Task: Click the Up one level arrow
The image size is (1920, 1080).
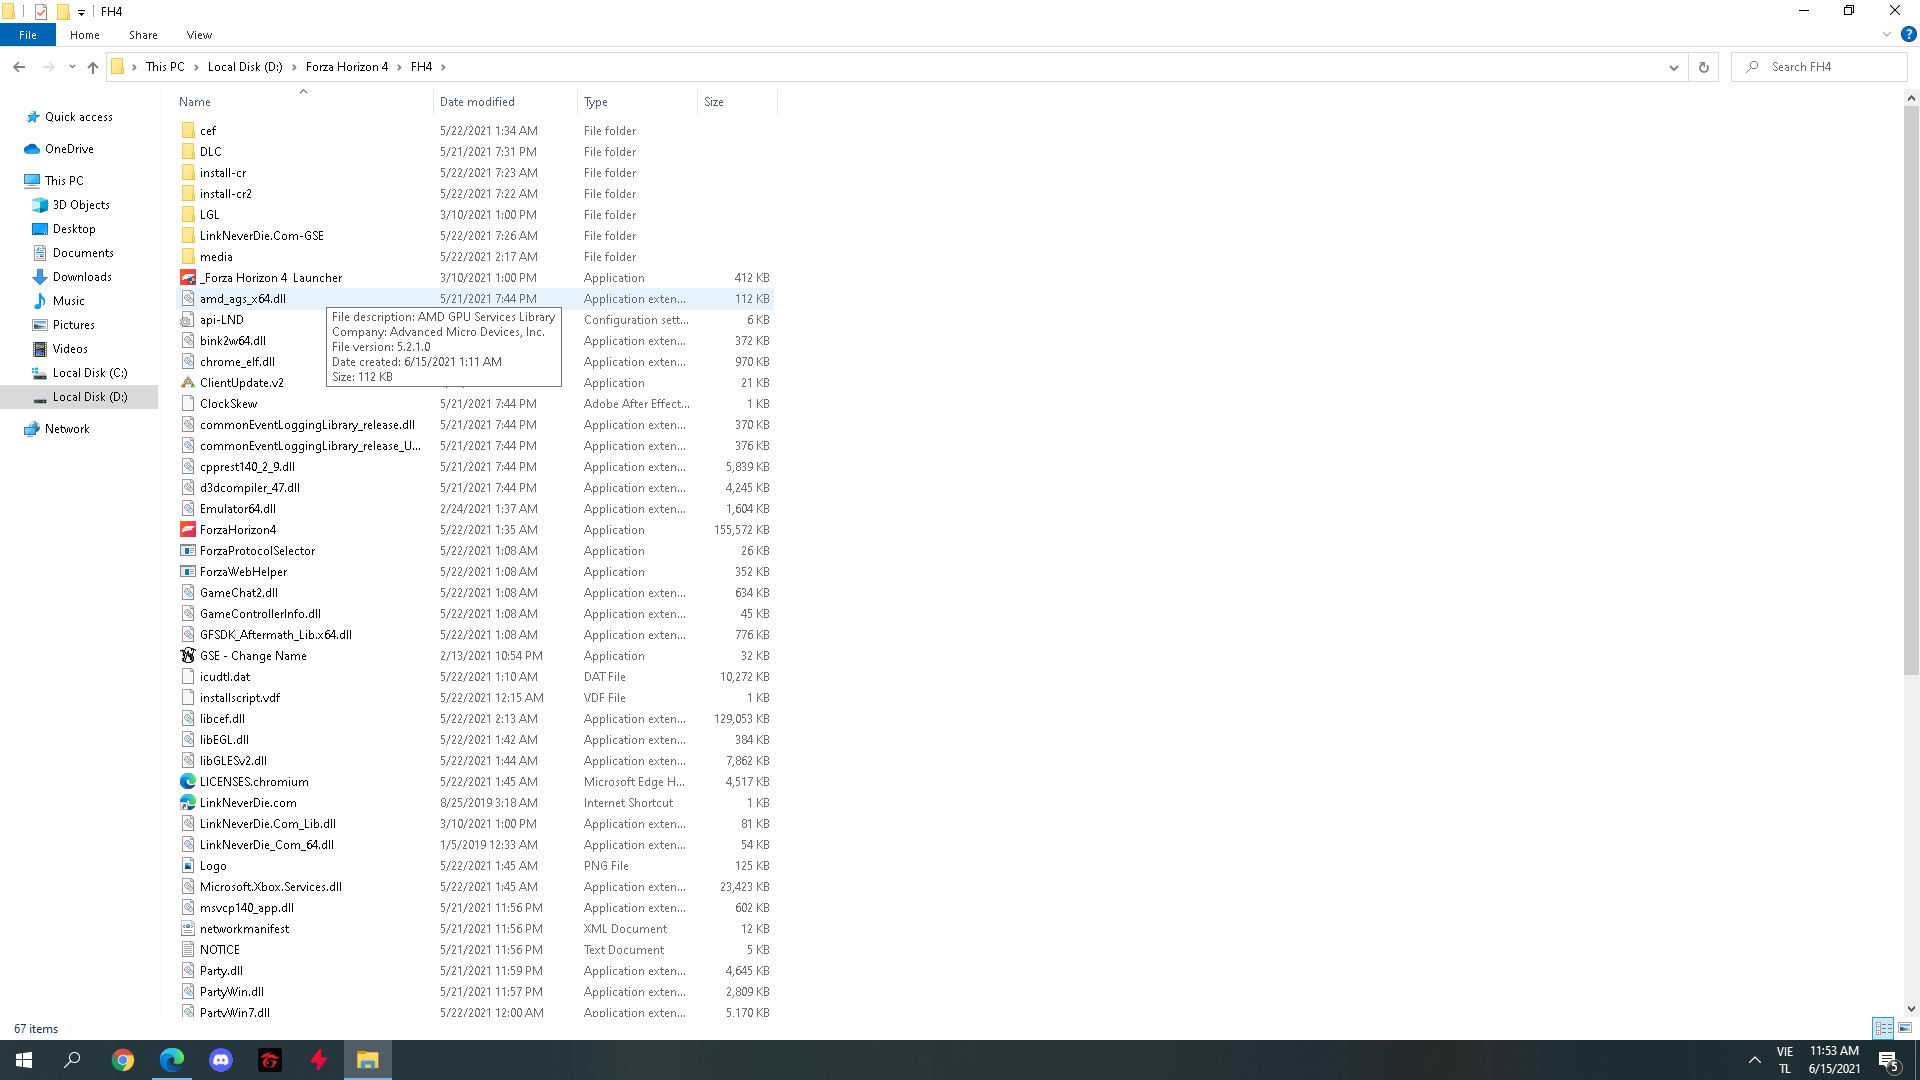Action: (x=93, y=67)
